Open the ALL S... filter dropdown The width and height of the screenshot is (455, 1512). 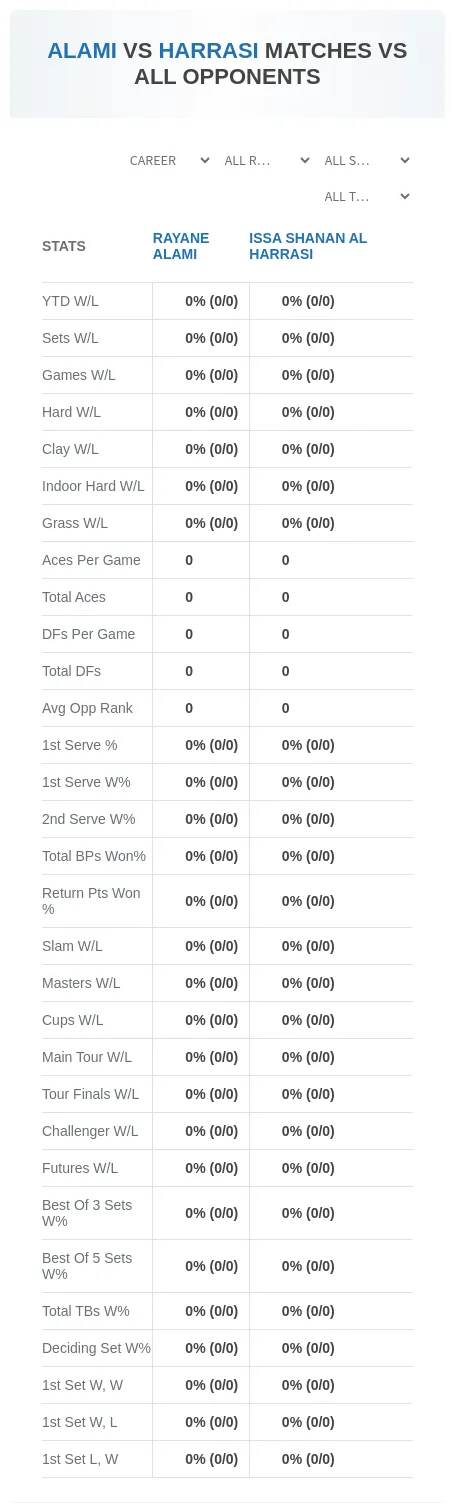coord(366,160)
